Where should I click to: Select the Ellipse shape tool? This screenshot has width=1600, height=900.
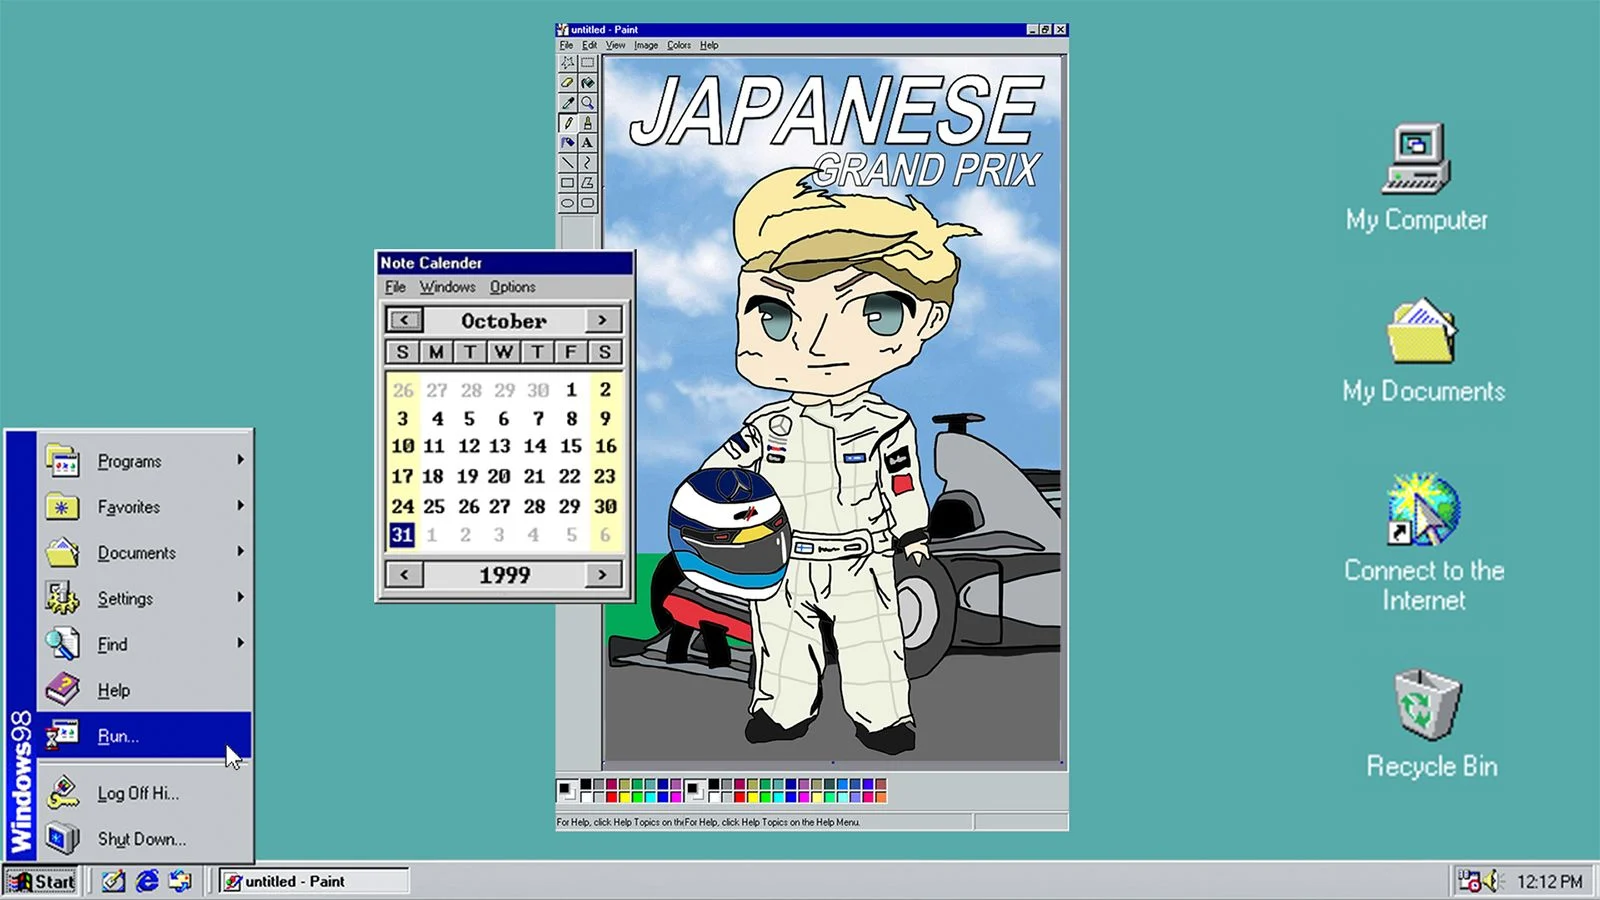pos(568,203)
